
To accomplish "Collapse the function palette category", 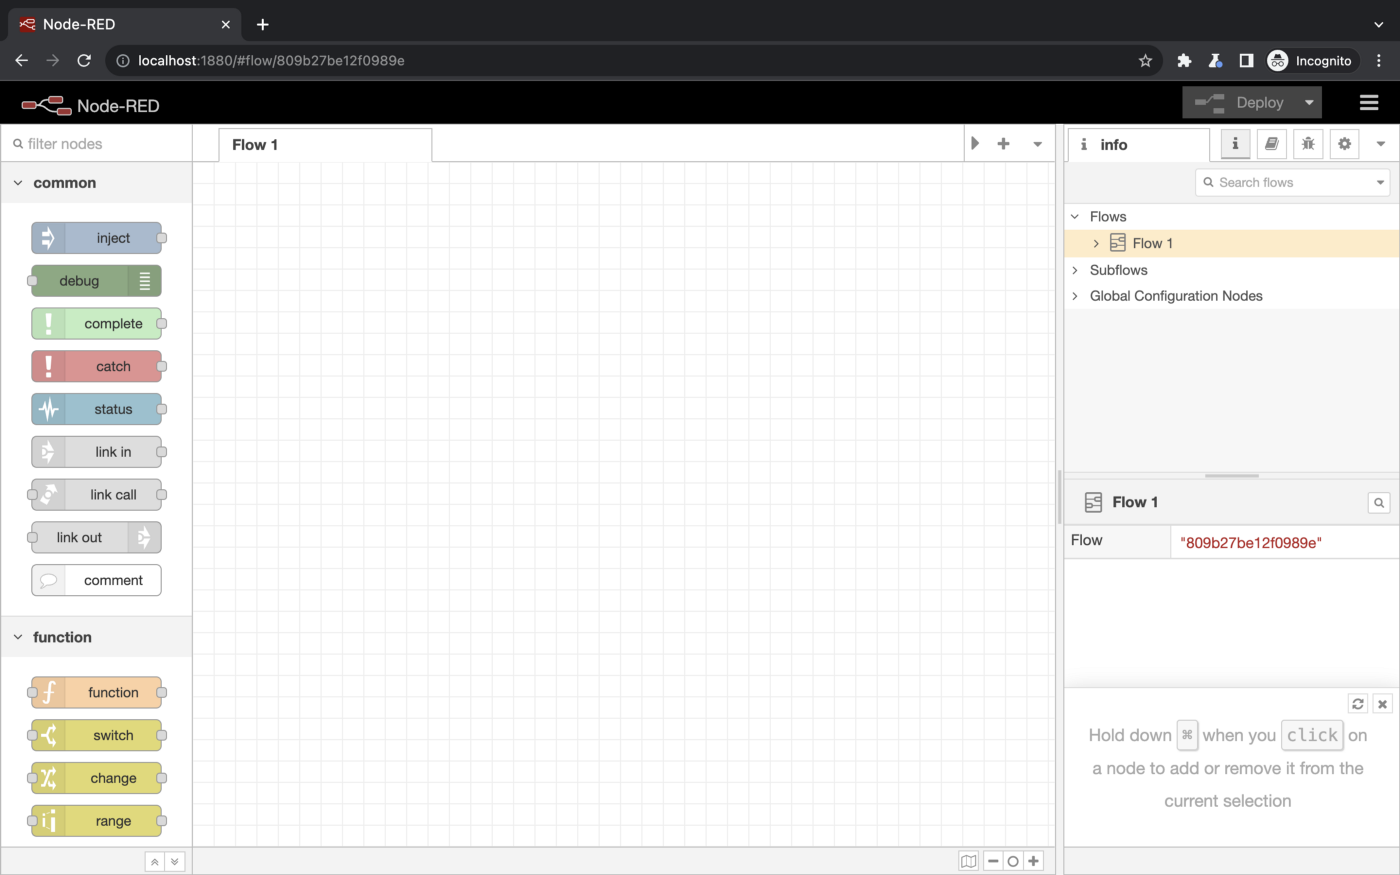I will click(x=18, y=637).
